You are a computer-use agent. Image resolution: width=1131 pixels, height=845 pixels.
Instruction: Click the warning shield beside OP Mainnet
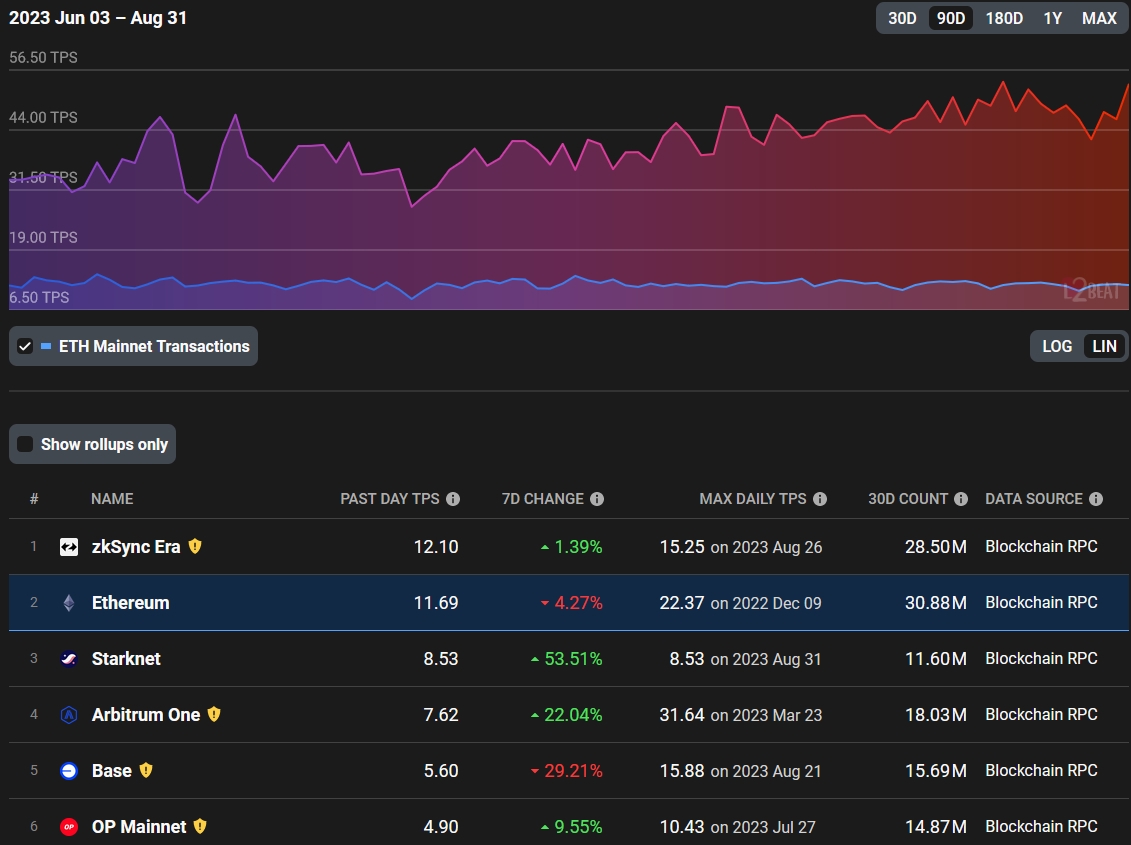(200, 826)
